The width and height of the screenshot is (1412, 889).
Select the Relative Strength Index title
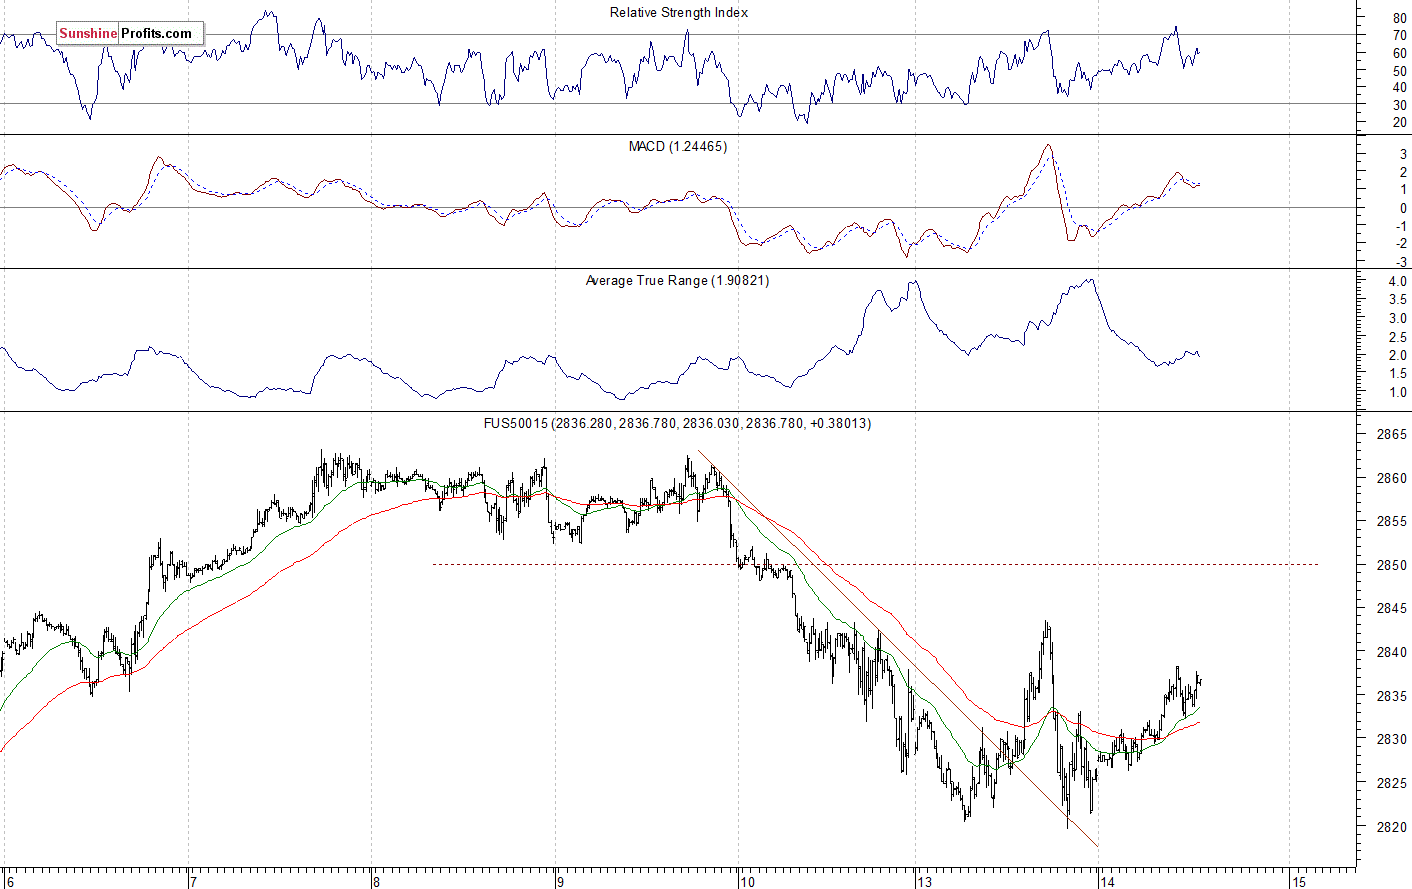(679, 13)
